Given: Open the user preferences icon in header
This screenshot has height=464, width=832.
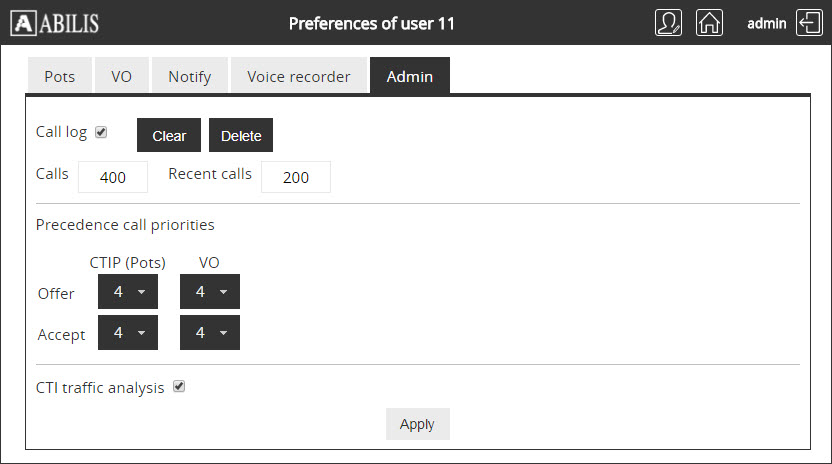Looking at the screenshot, I should click(x=668, y=23).
